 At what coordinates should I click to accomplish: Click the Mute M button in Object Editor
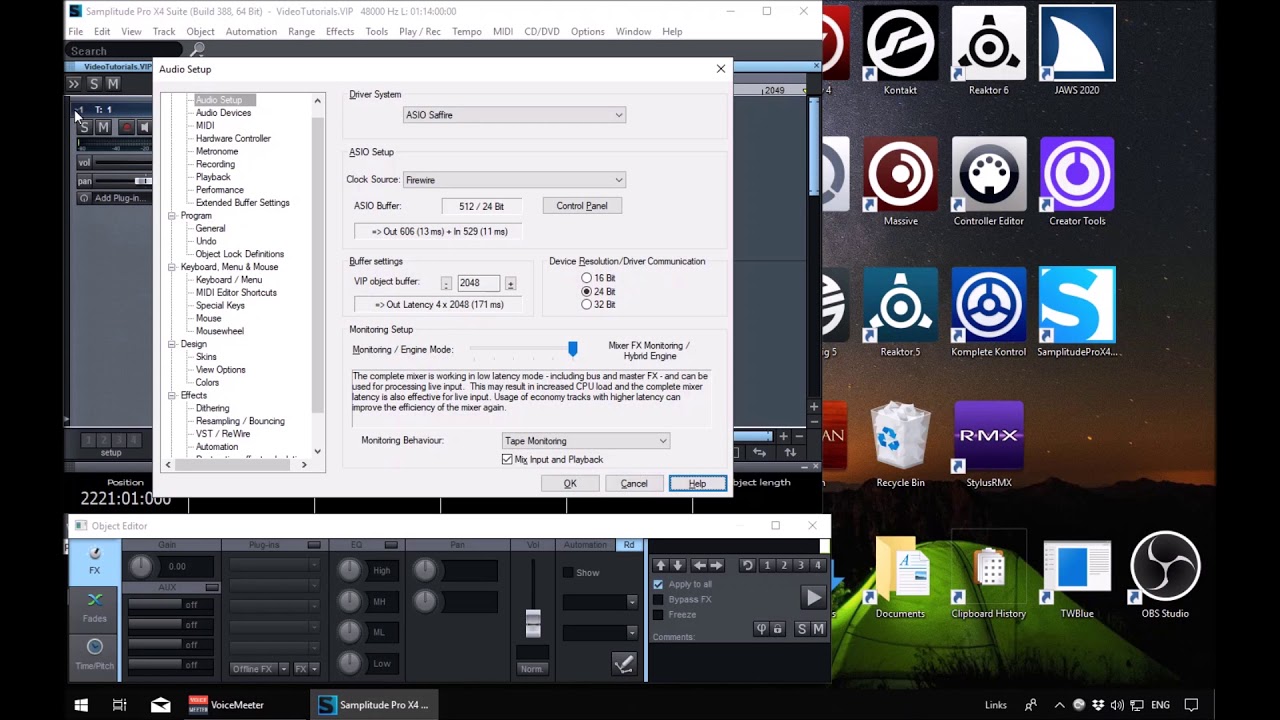(818, 629)
